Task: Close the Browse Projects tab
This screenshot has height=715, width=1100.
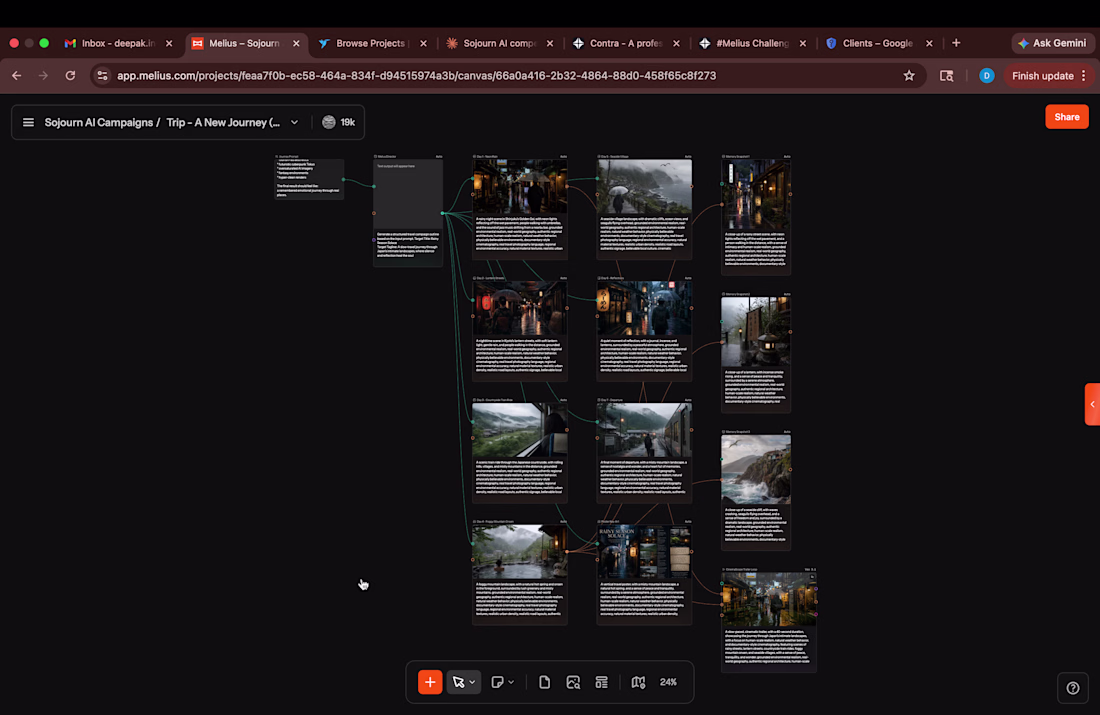Action: [423, 43]
